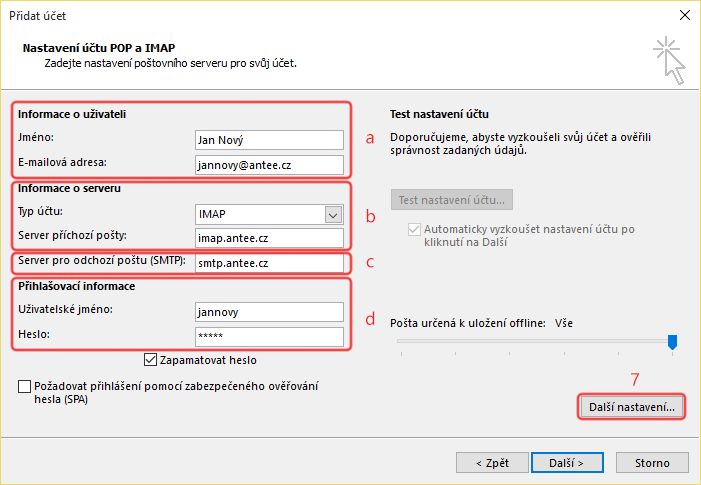Toggle the Zapamatovat heslo checkbox
This screenshot has height=485, width=701.
click(x=151, y=360)
